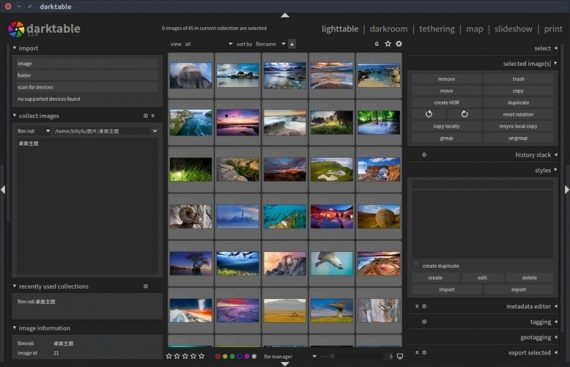The height and width of the screenshot is (367, 570).
Task: Expand the select module
Action: click(x=556, y=48)
